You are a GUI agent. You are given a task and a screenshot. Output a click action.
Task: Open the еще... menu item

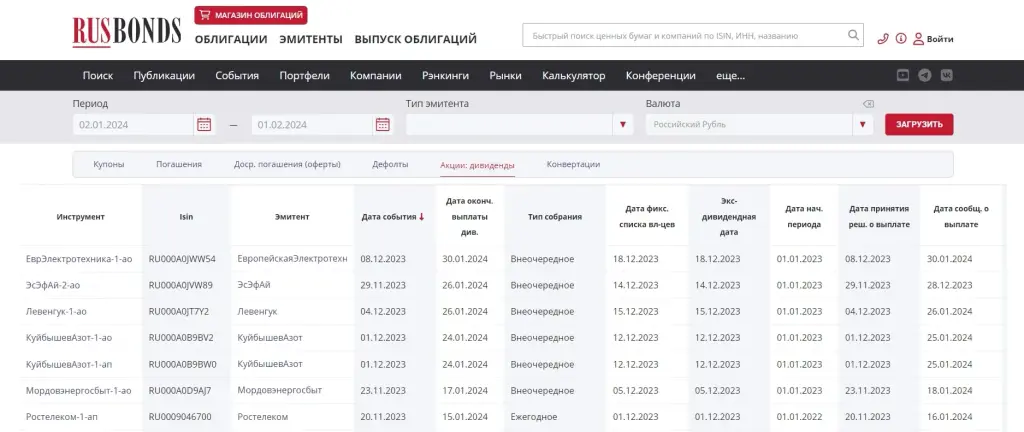[x=730, y=76]
